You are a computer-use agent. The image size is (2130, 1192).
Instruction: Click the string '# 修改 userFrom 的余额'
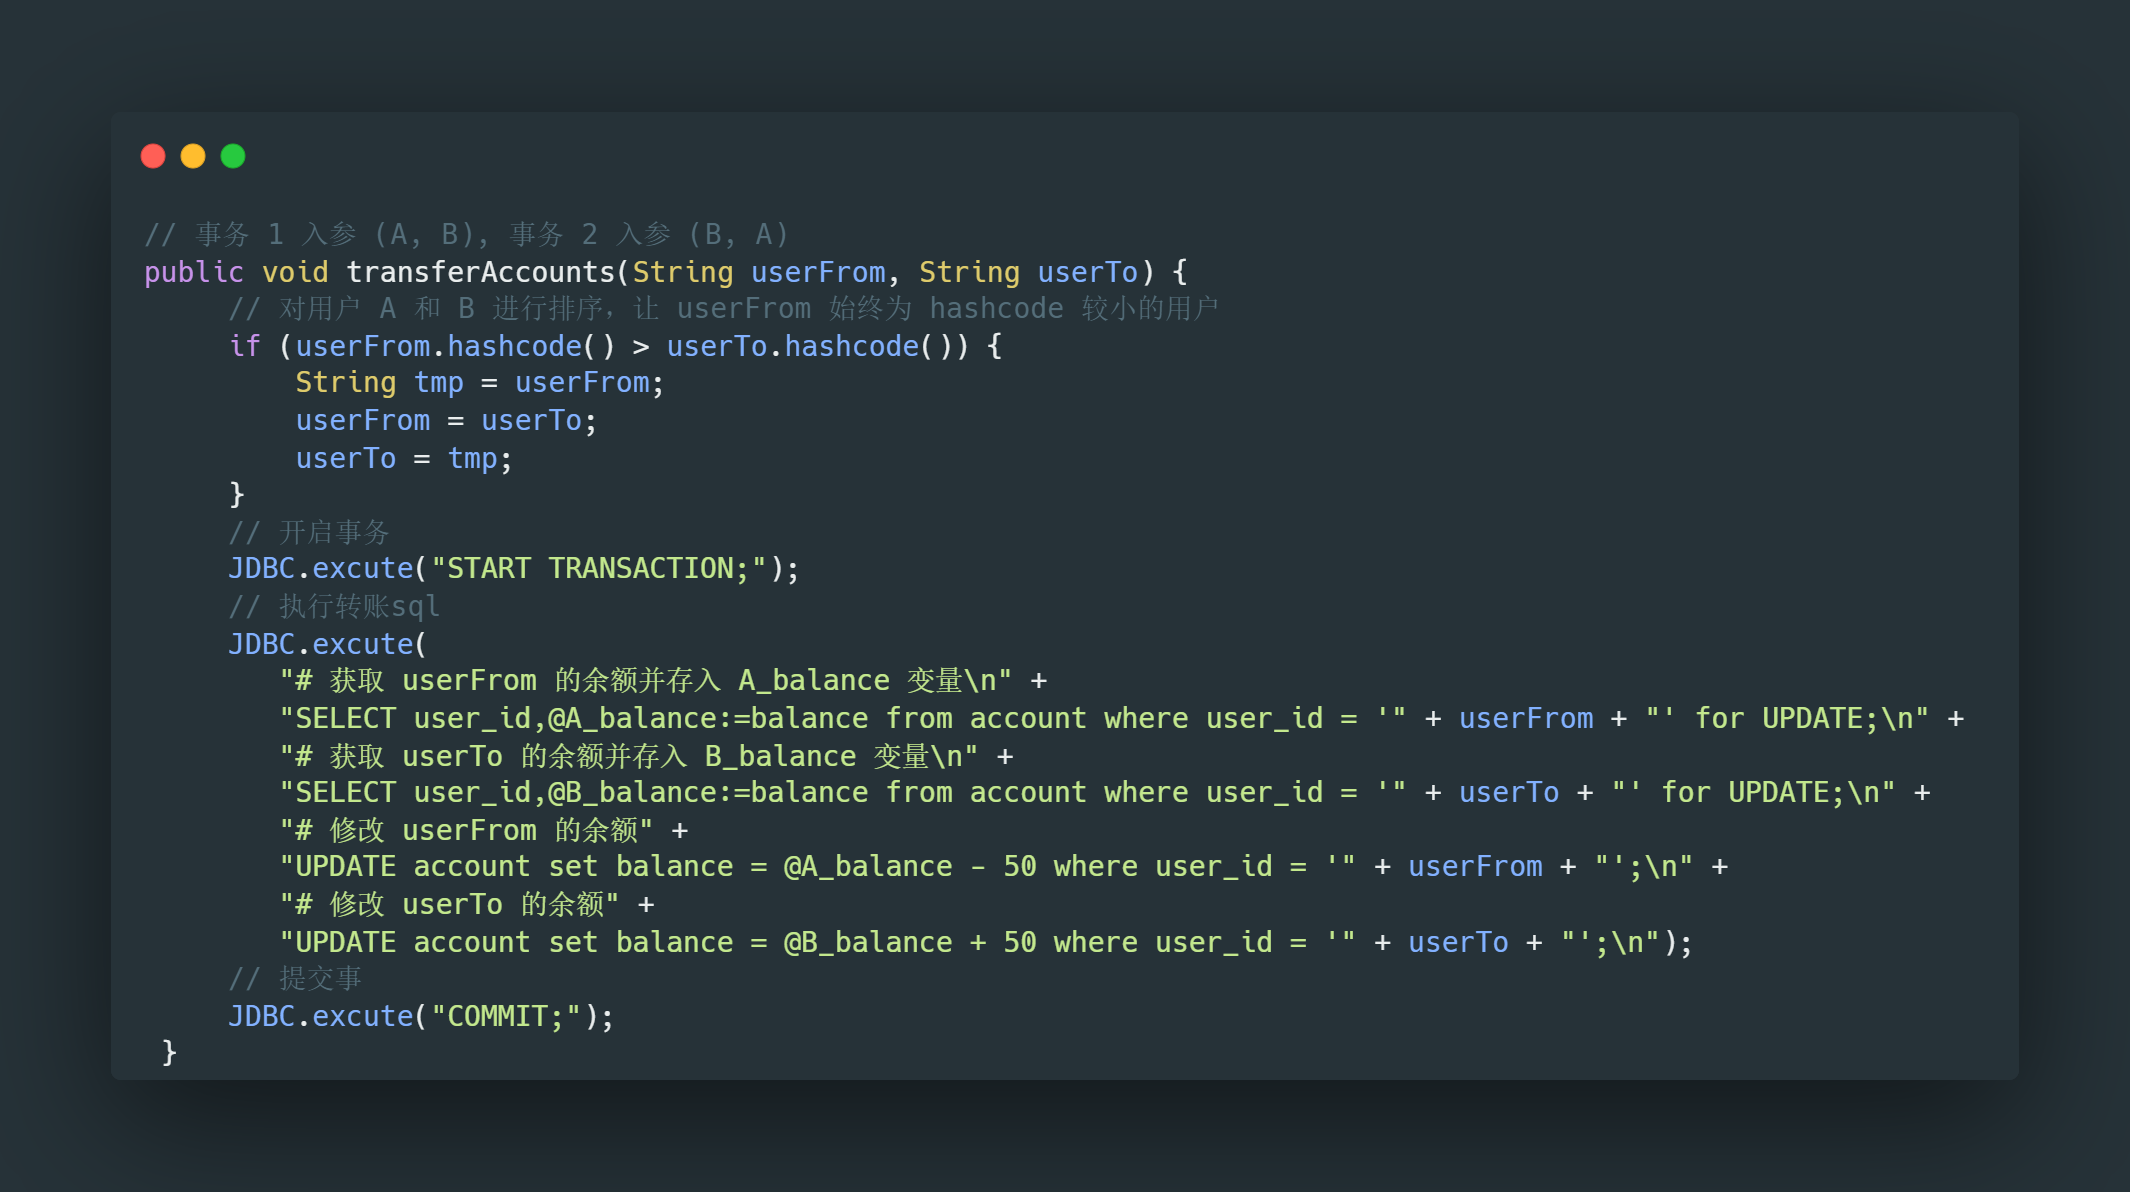pos(467,831)
